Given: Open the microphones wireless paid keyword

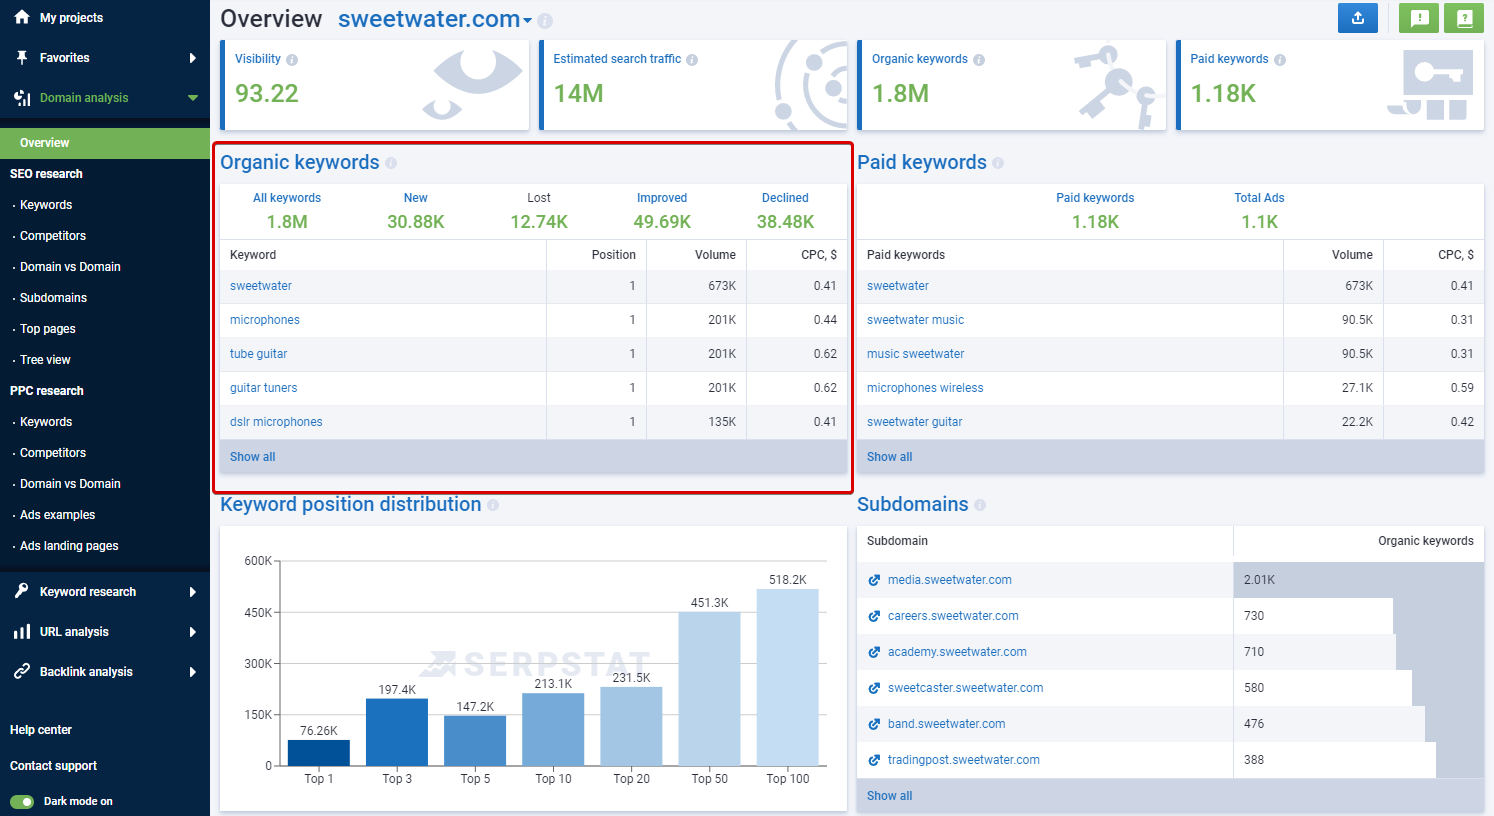Looking at the screenshot, I should pos(925,388).
